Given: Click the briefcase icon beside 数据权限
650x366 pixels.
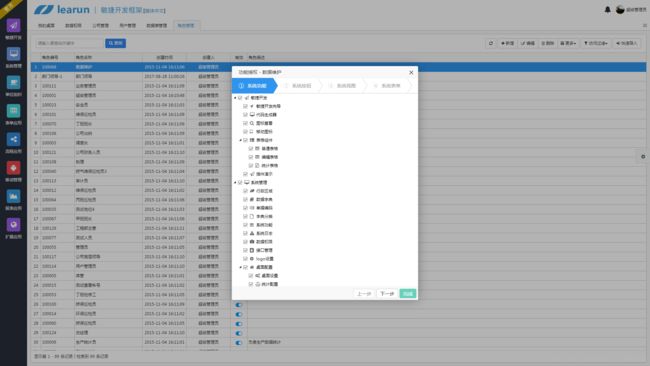Looking at the screenshot, I should point(252,242).
